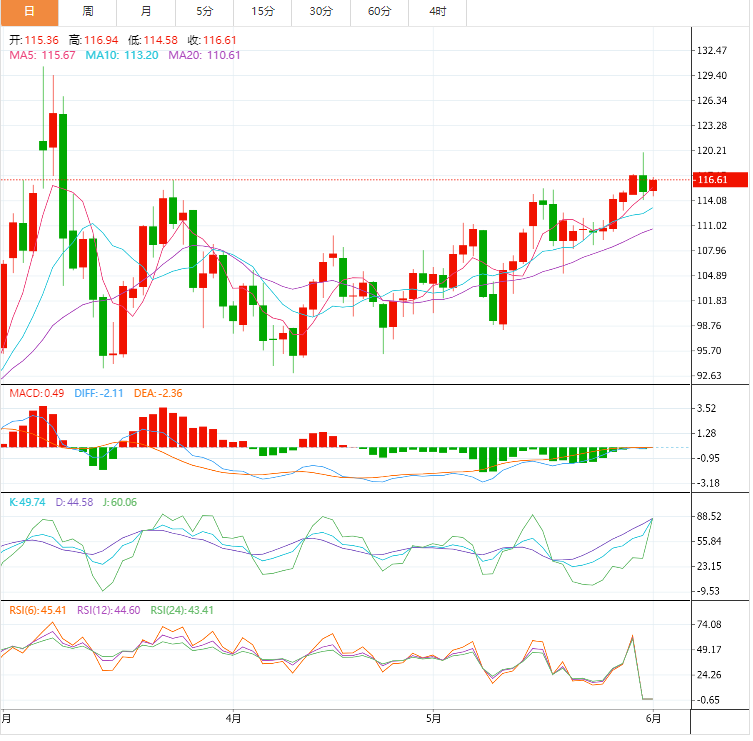Click the high price 高:116.94
753x741 pixels.
coord(93,40)
